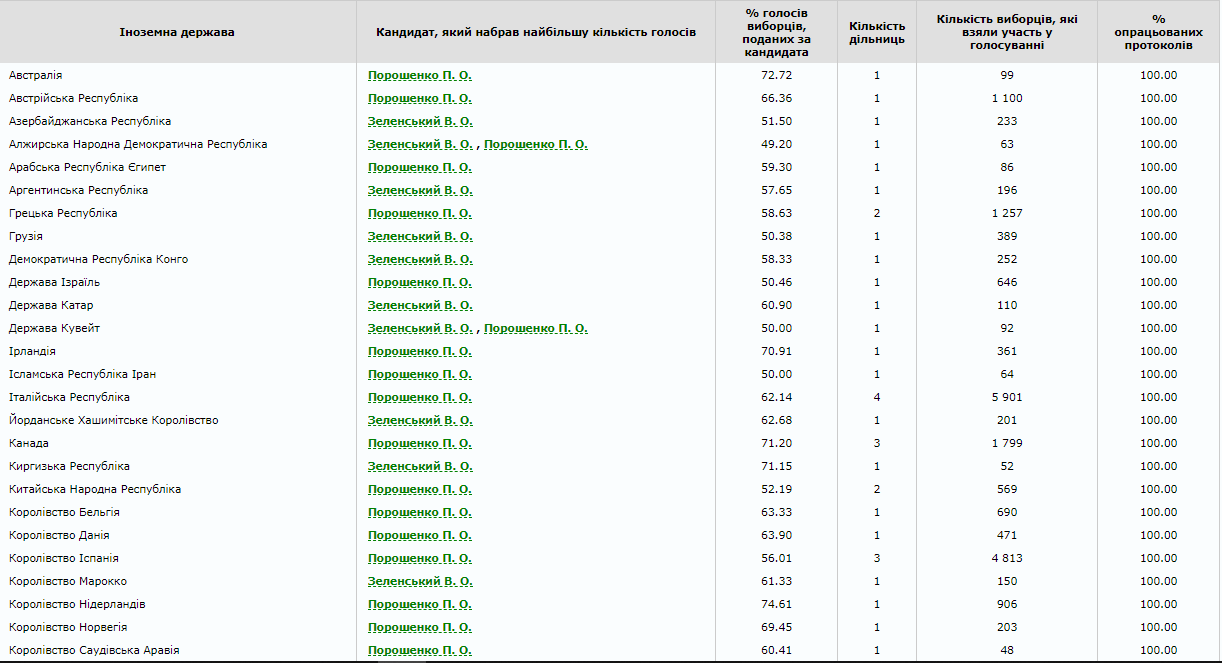1222x663 pixels.
Task: Open the Порошенко П. О. link for Канада
Action: [x=419, y=443]
